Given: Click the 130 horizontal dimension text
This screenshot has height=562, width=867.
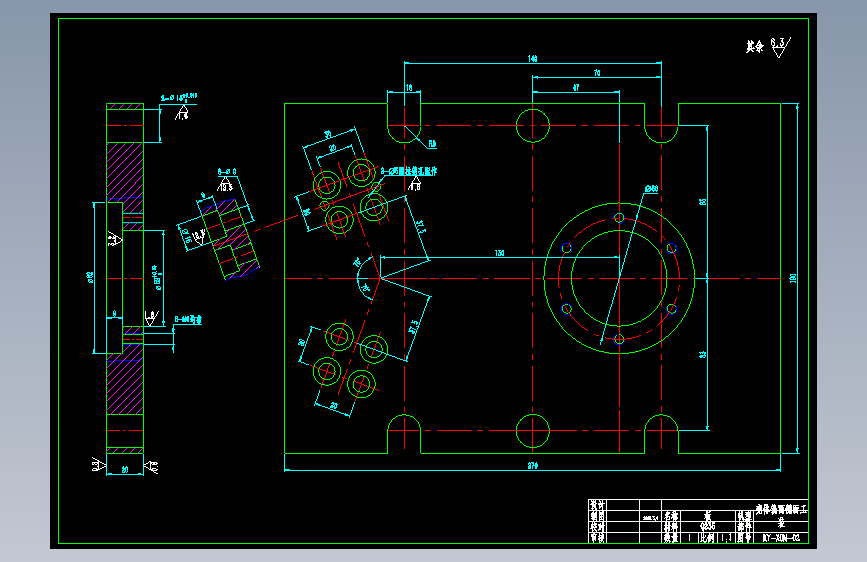Looking at the screenshot, I should click(499, 253).
